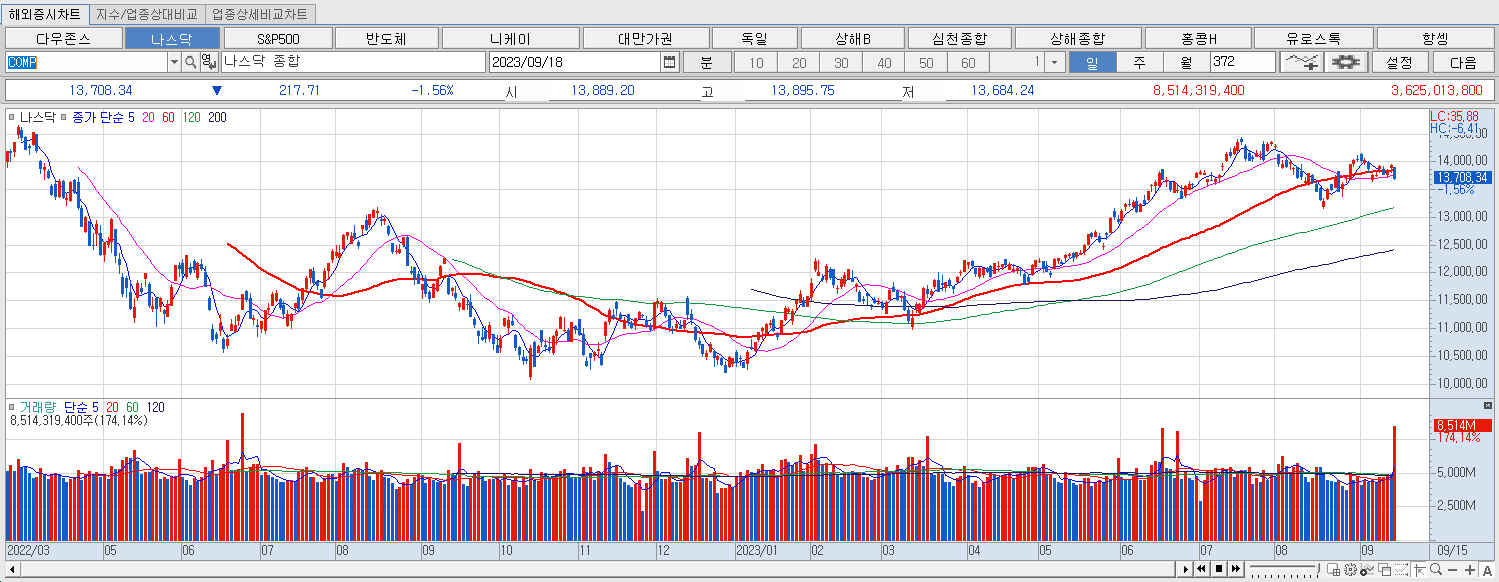Click current price tag 13,708.34 on axis

tap(1462, 177)
